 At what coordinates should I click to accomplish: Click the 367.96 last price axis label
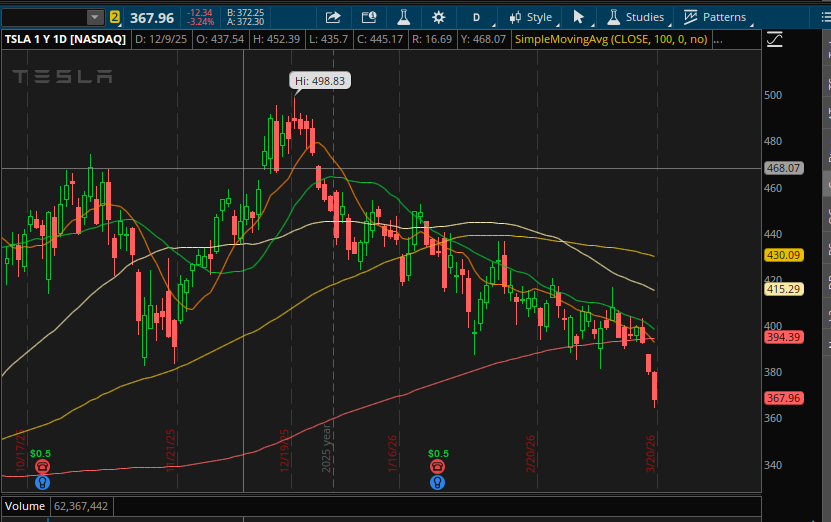784,398
